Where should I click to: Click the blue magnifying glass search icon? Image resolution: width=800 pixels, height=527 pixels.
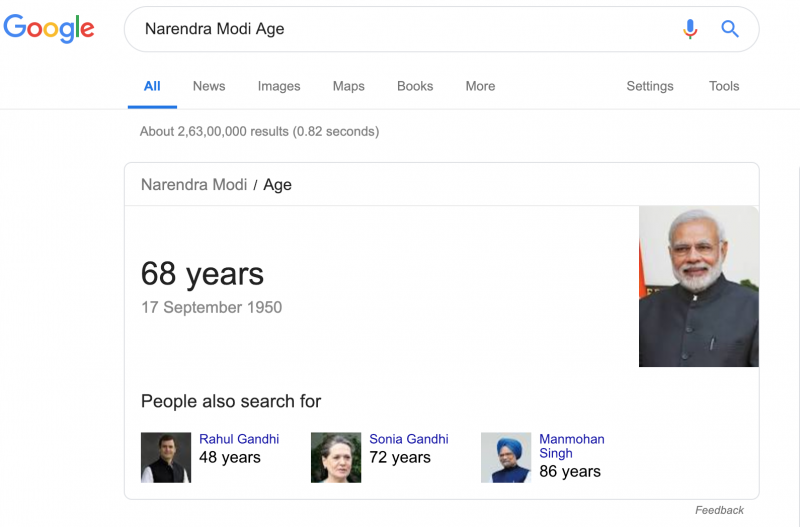tap(730, 29)
